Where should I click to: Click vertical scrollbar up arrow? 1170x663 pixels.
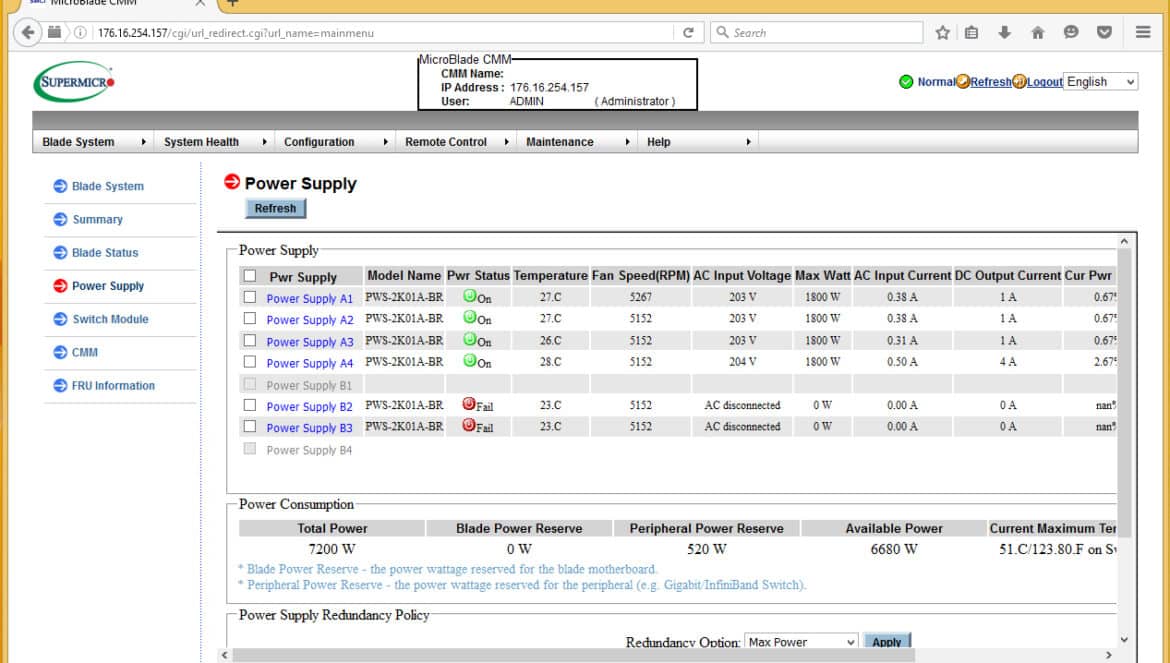click(x=1124, y=241)
